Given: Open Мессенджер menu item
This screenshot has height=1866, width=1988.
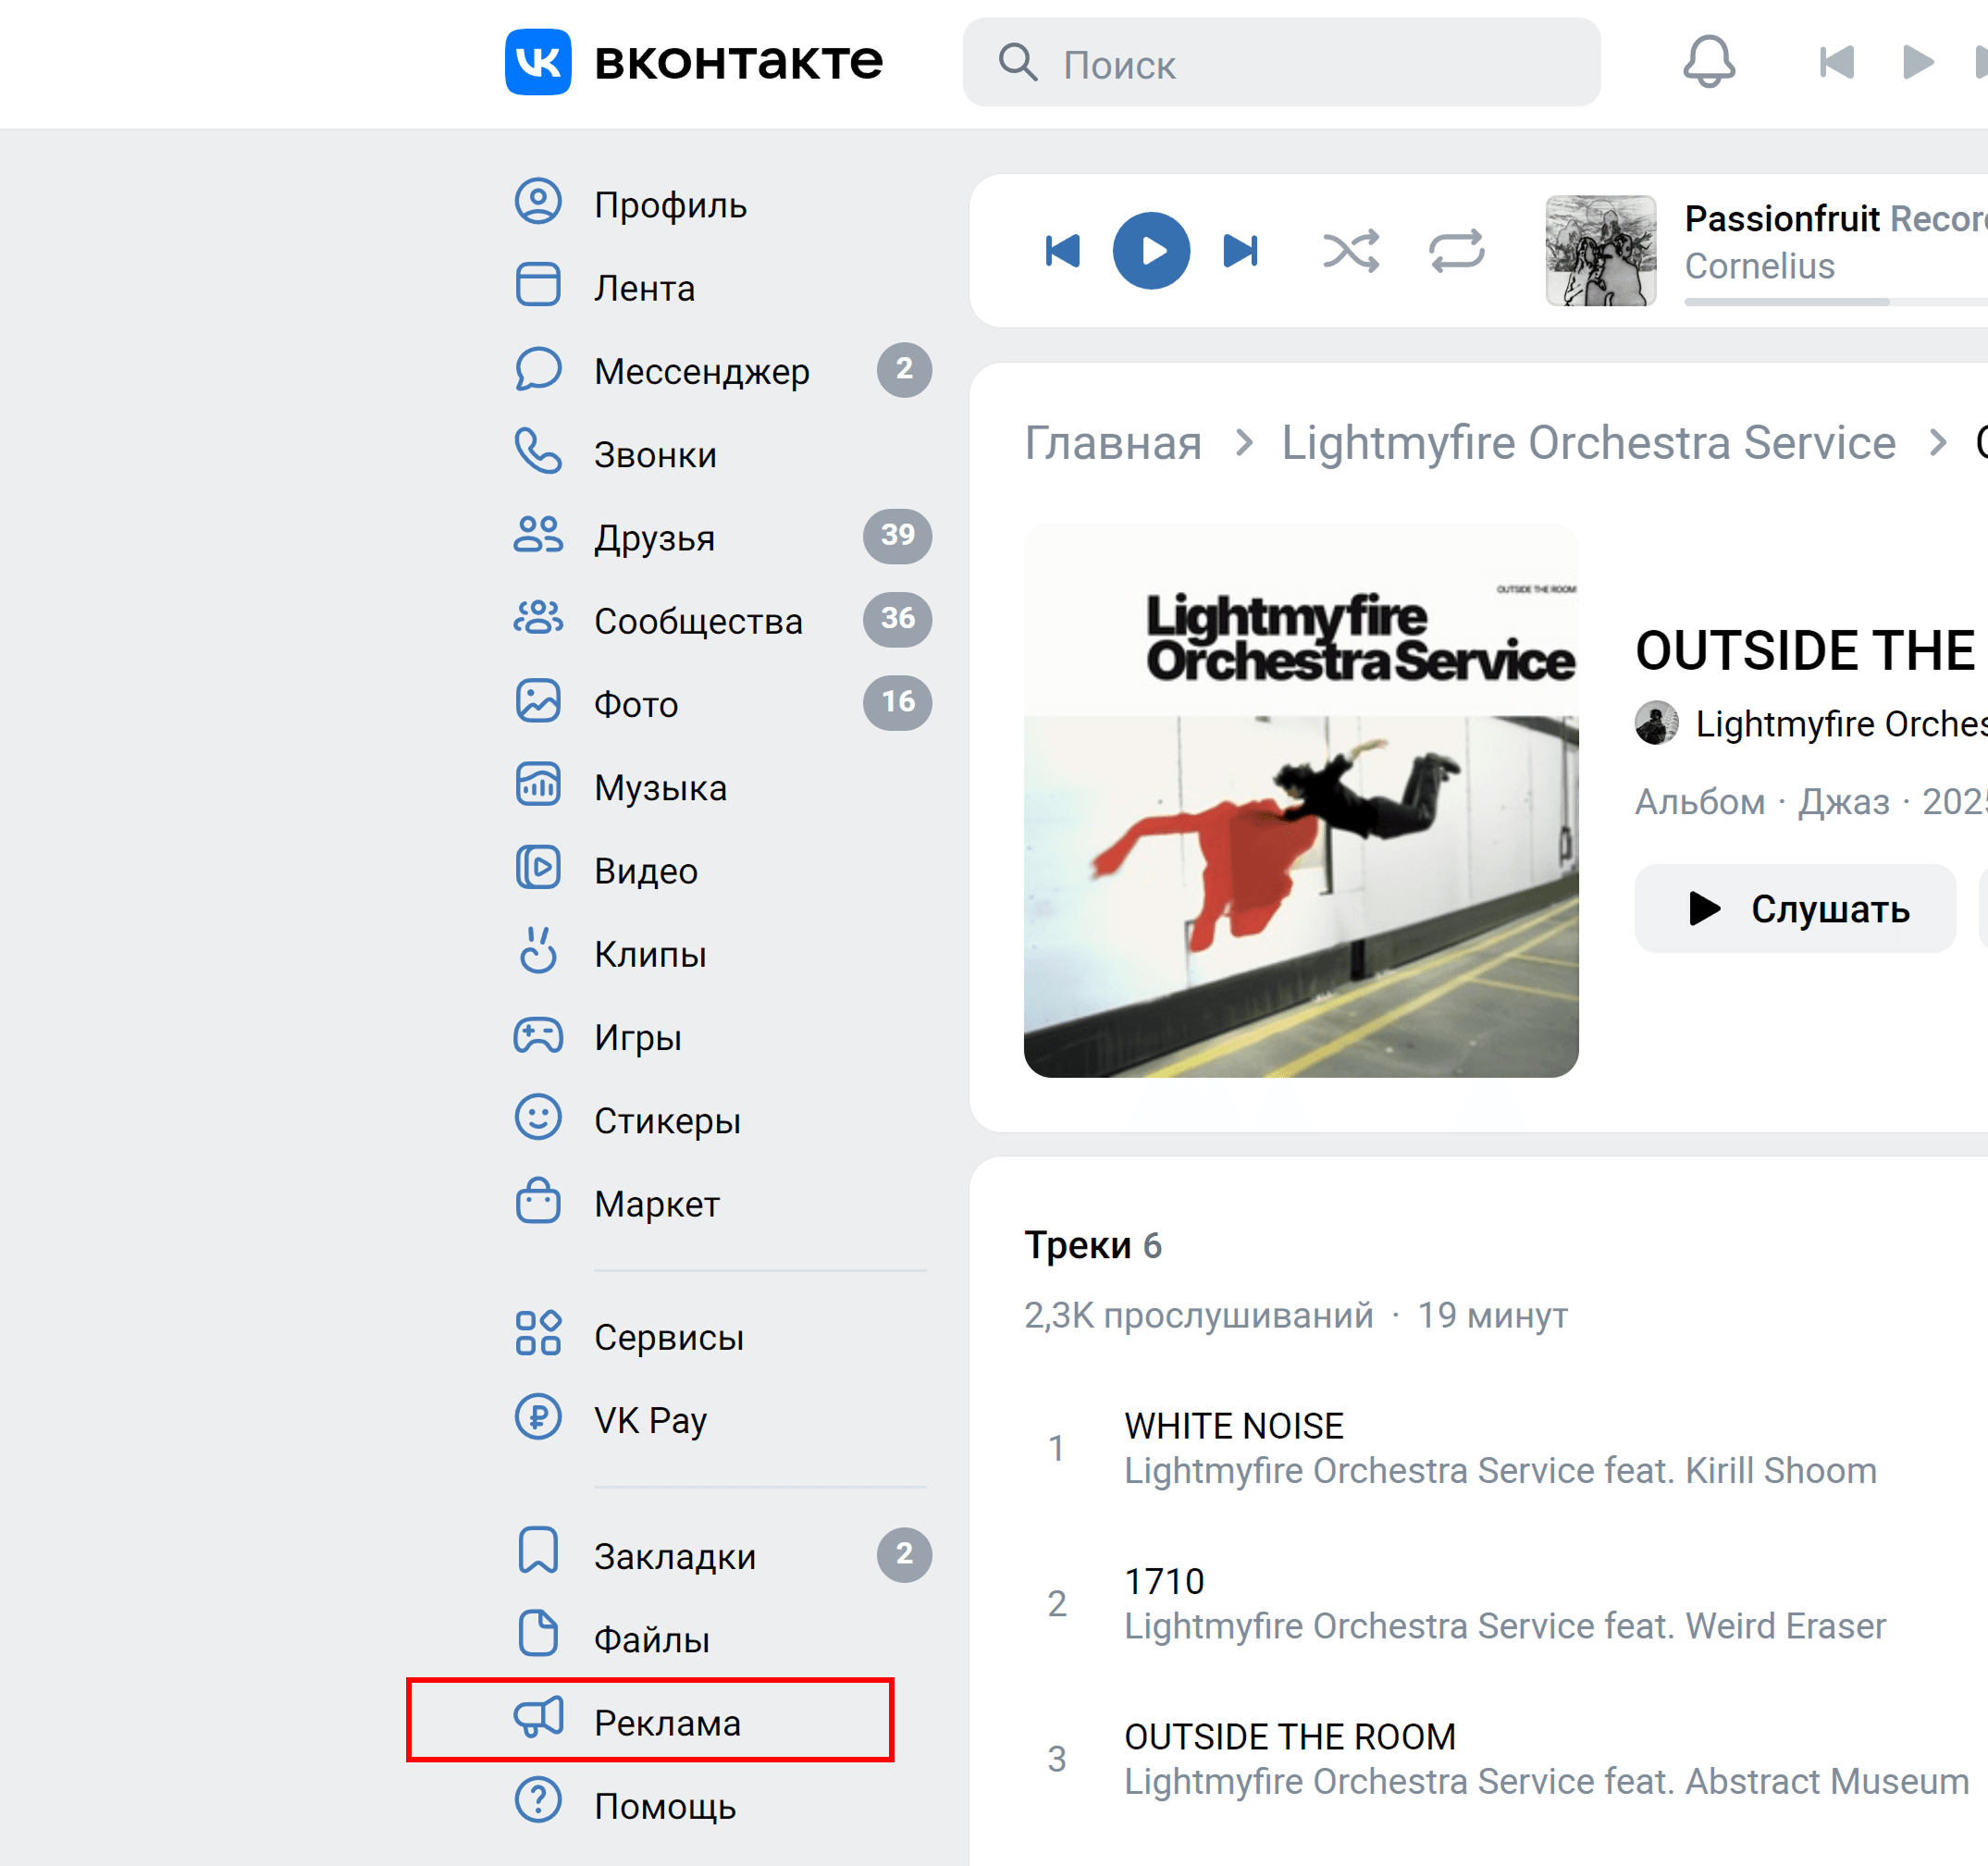Looking at the screenshot, I should coord(701,371).
